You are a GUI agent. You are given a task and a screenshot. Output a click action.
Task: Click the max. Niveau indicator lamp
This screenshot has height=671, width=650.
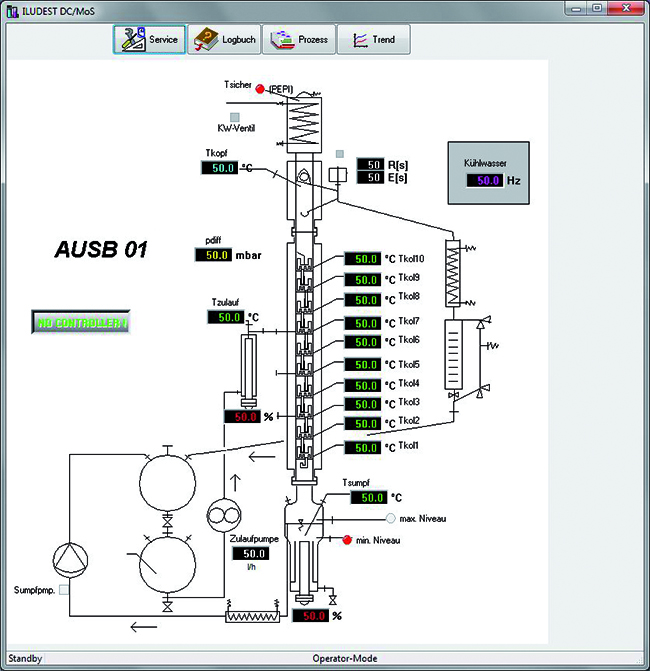(x=391, y=519)
